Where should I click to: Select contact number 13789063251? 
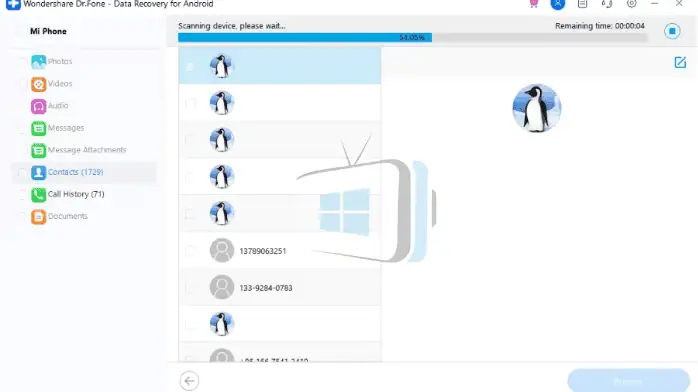tap(263, 251)
